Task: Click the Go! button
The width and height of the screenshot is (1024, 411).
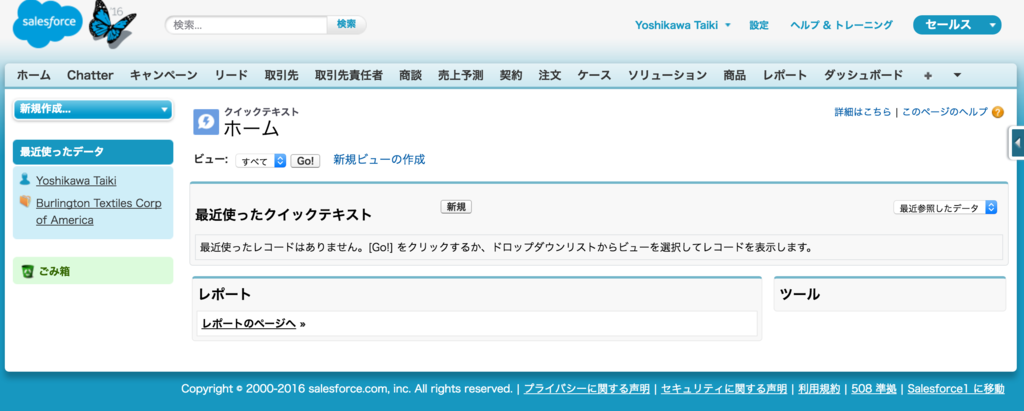Action: click(305, 161)
